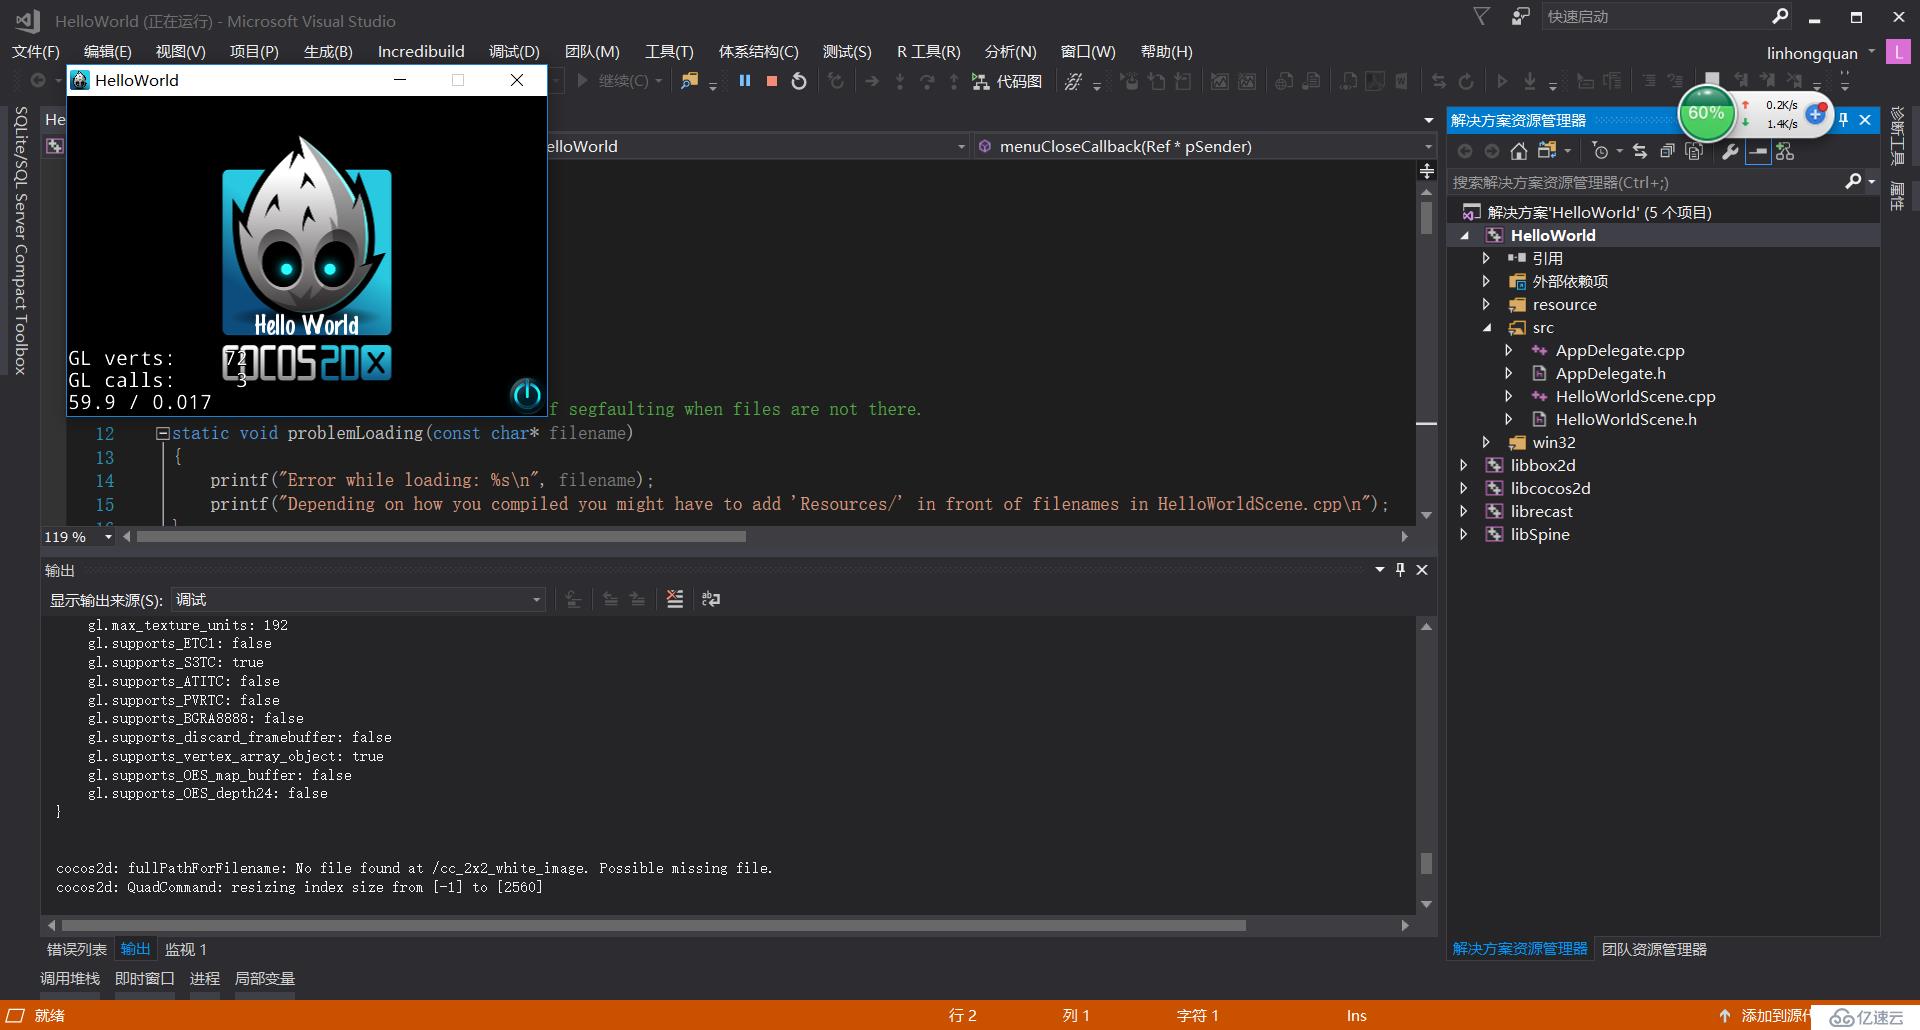Click the navigate backward toolbar icon

37,81
